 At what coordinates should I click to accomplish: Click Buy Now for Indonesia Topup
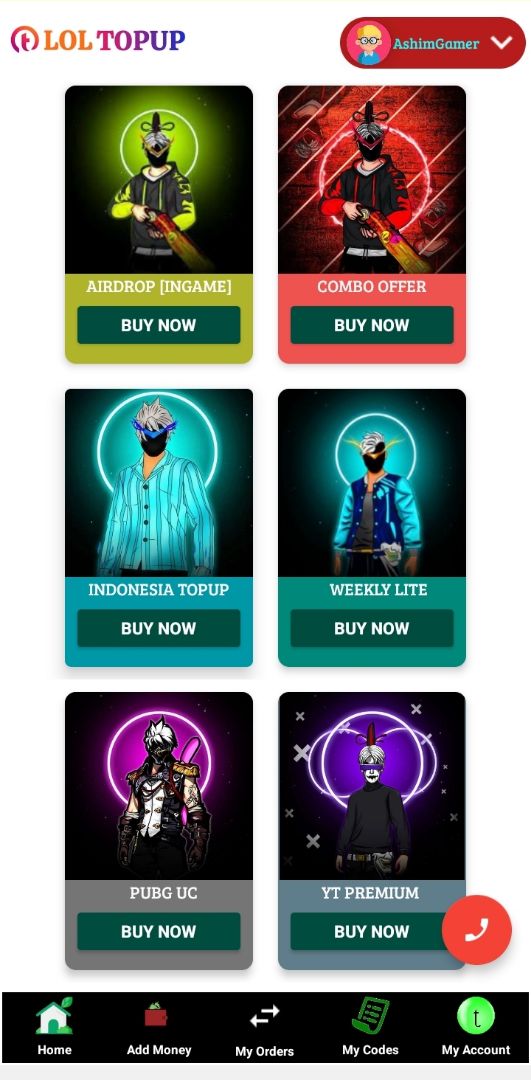pyautogui.click(x=158, y=628)
